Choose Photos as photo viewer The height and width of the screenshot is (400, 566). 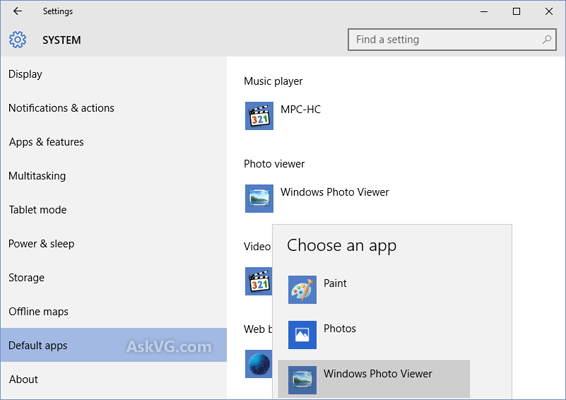click(x=374, y=335)
